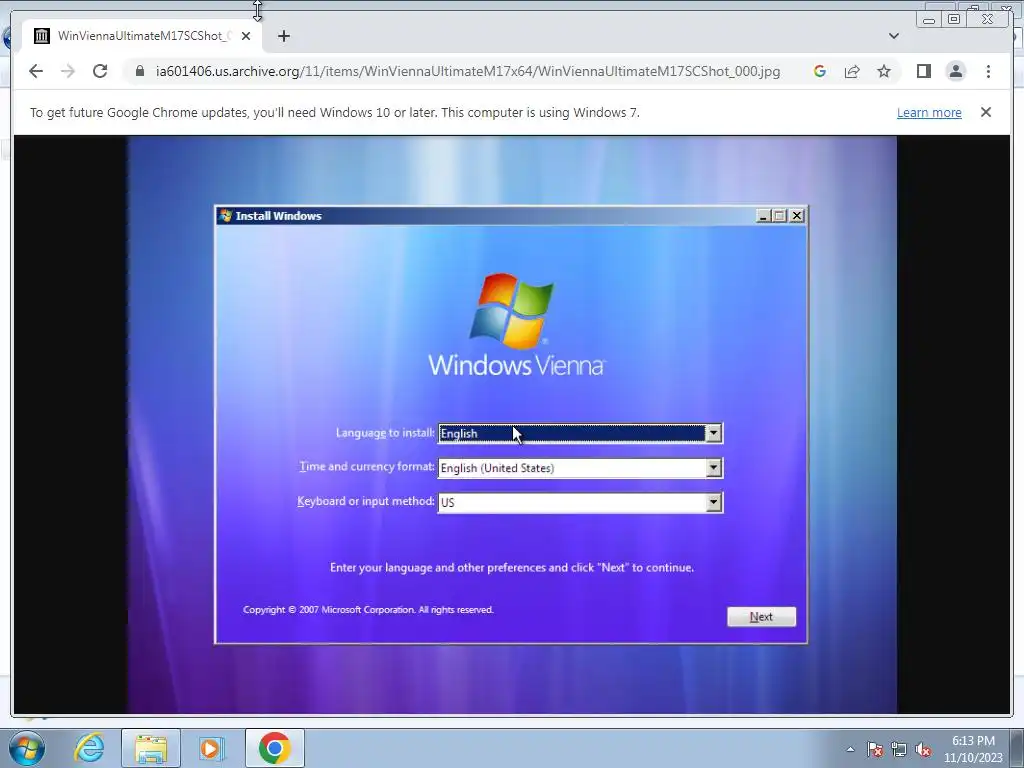Bookmark this page with the star icon

[x=884, y=71]
